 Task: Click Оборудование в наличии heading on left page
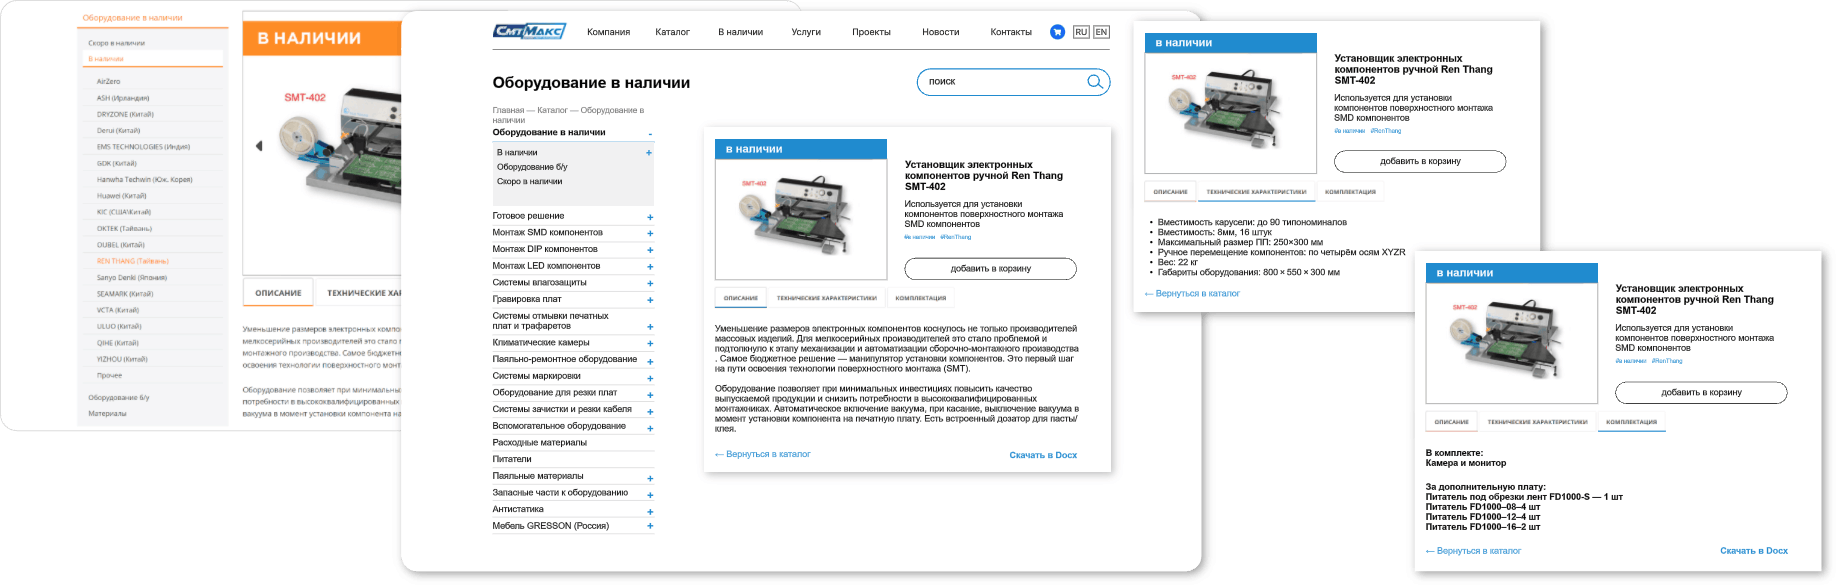coord(132,18)
